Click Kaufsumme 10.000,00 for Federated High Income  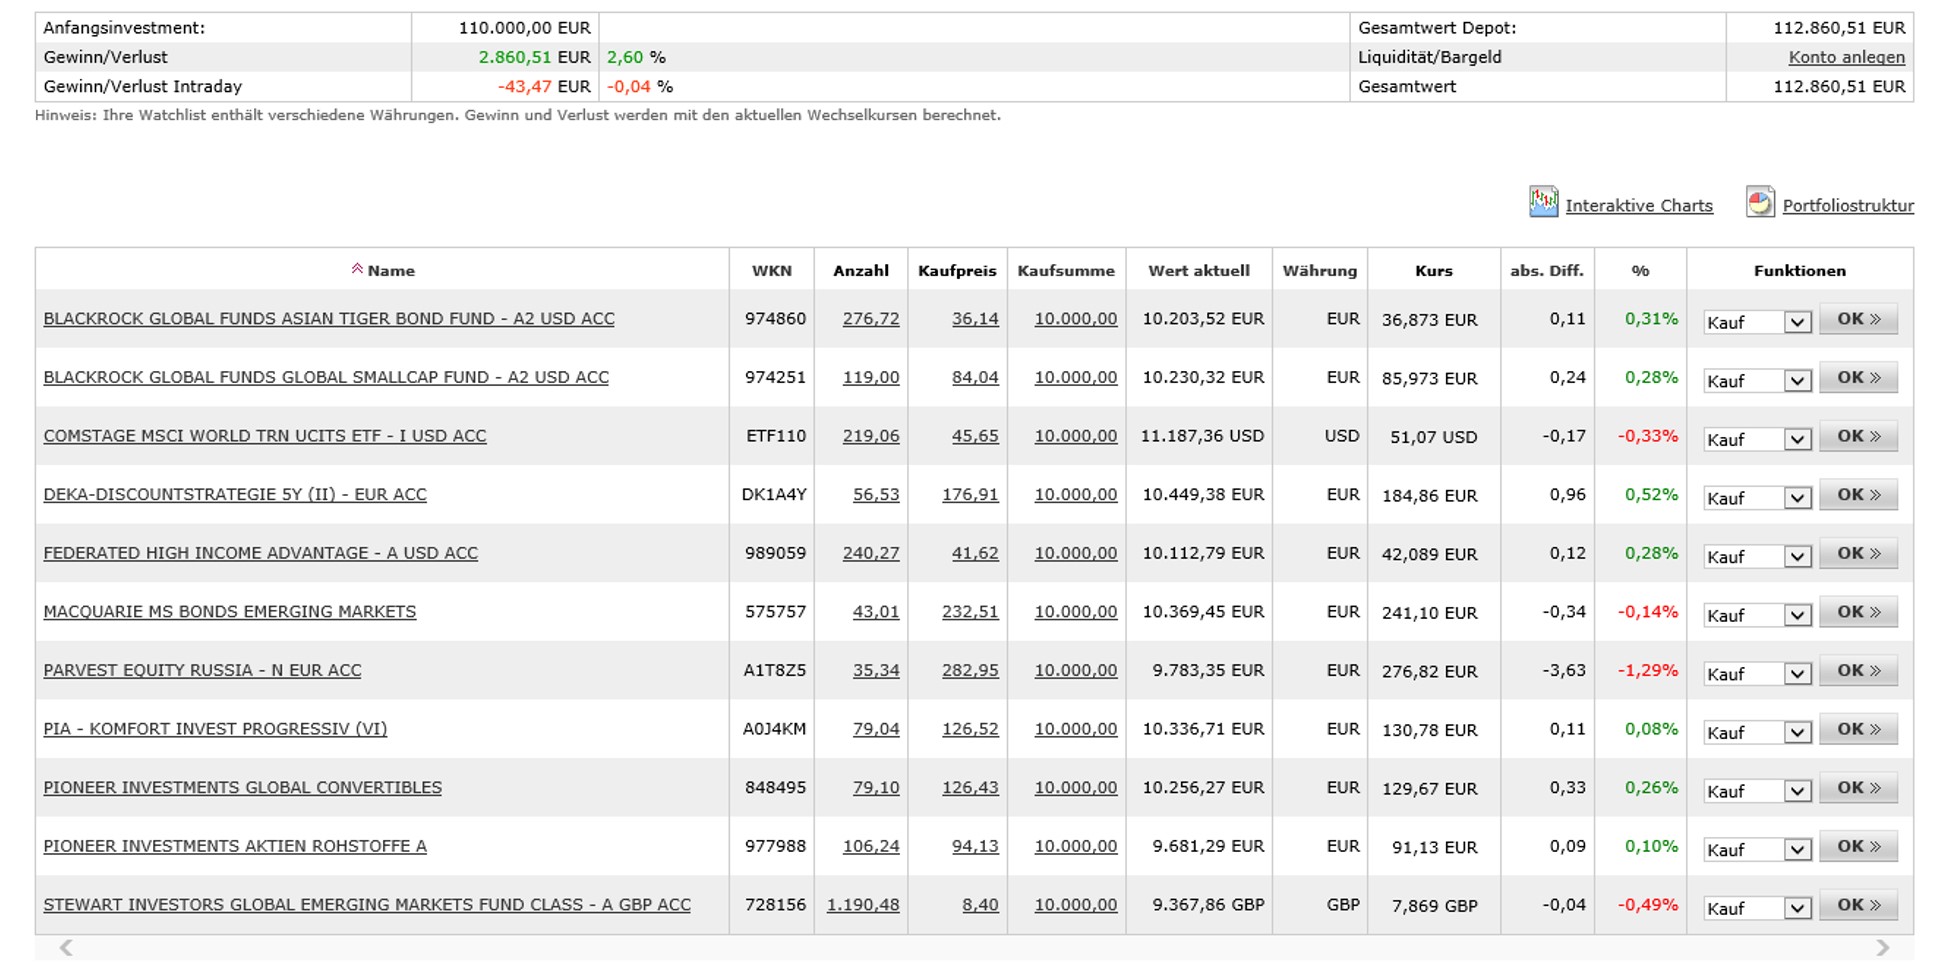click(x=1075, y=553)
